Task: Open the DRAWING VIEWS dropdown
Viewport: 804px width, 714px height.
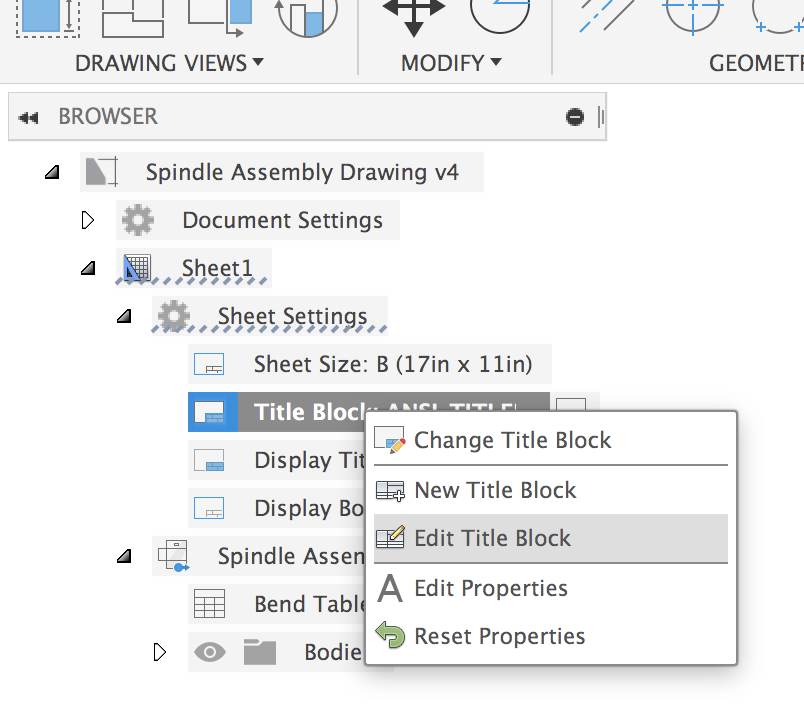Action: click(x=169, y=63)
